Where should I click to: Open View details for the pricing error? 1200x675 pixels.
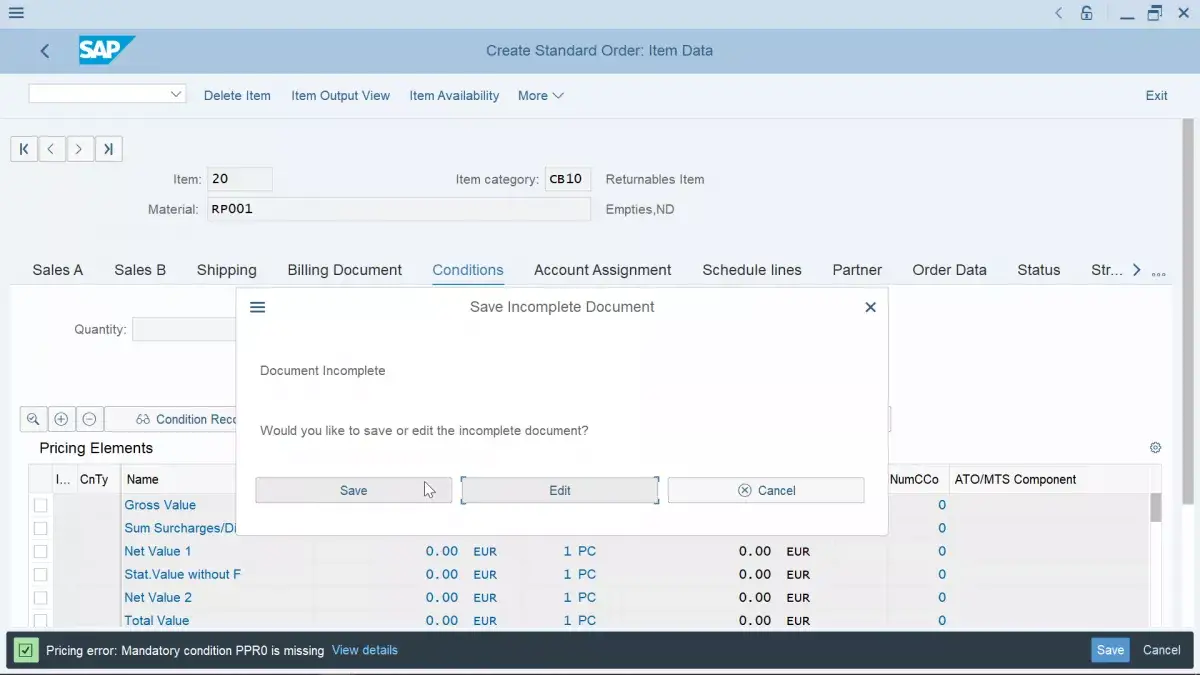pos(365,650)
